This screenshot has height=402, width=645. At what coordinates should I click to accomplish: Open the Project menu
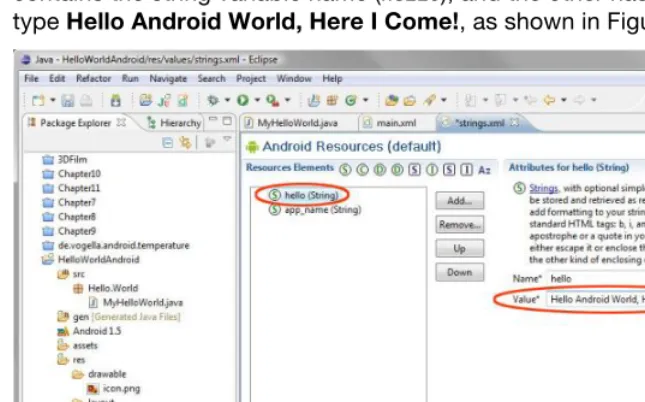click(x=251, y=78)
